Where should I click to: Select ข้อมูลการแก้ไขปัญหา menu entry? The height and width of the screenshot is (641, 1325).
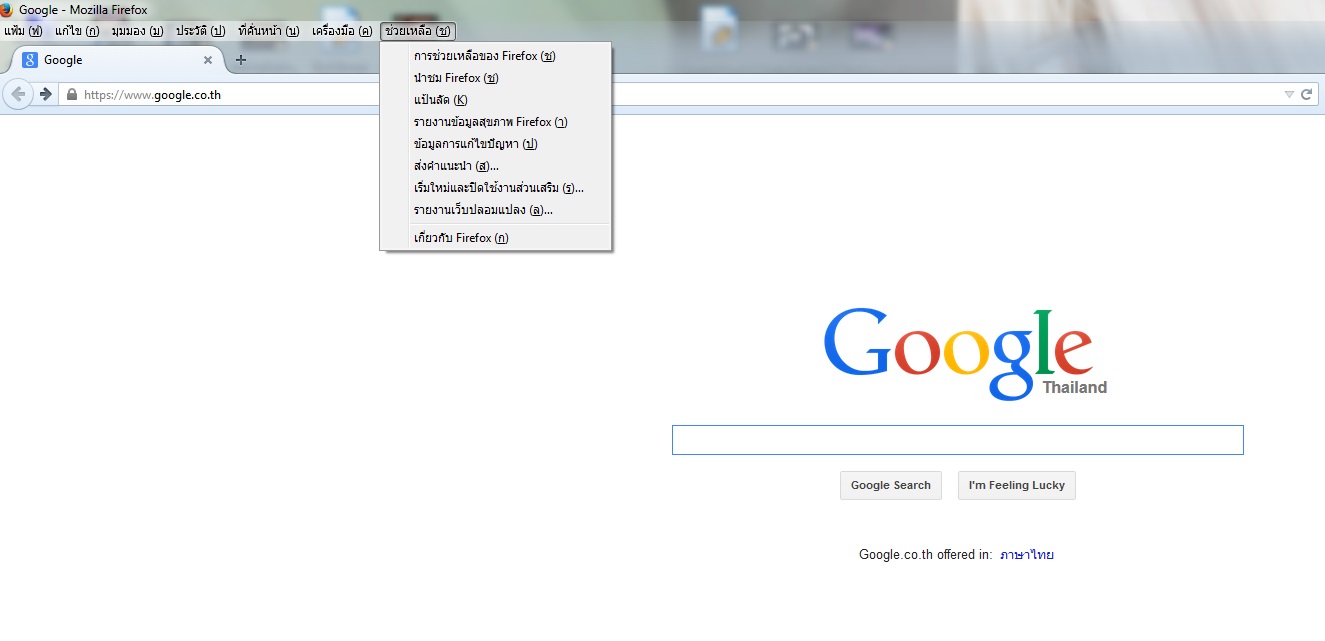pos(496,144)
